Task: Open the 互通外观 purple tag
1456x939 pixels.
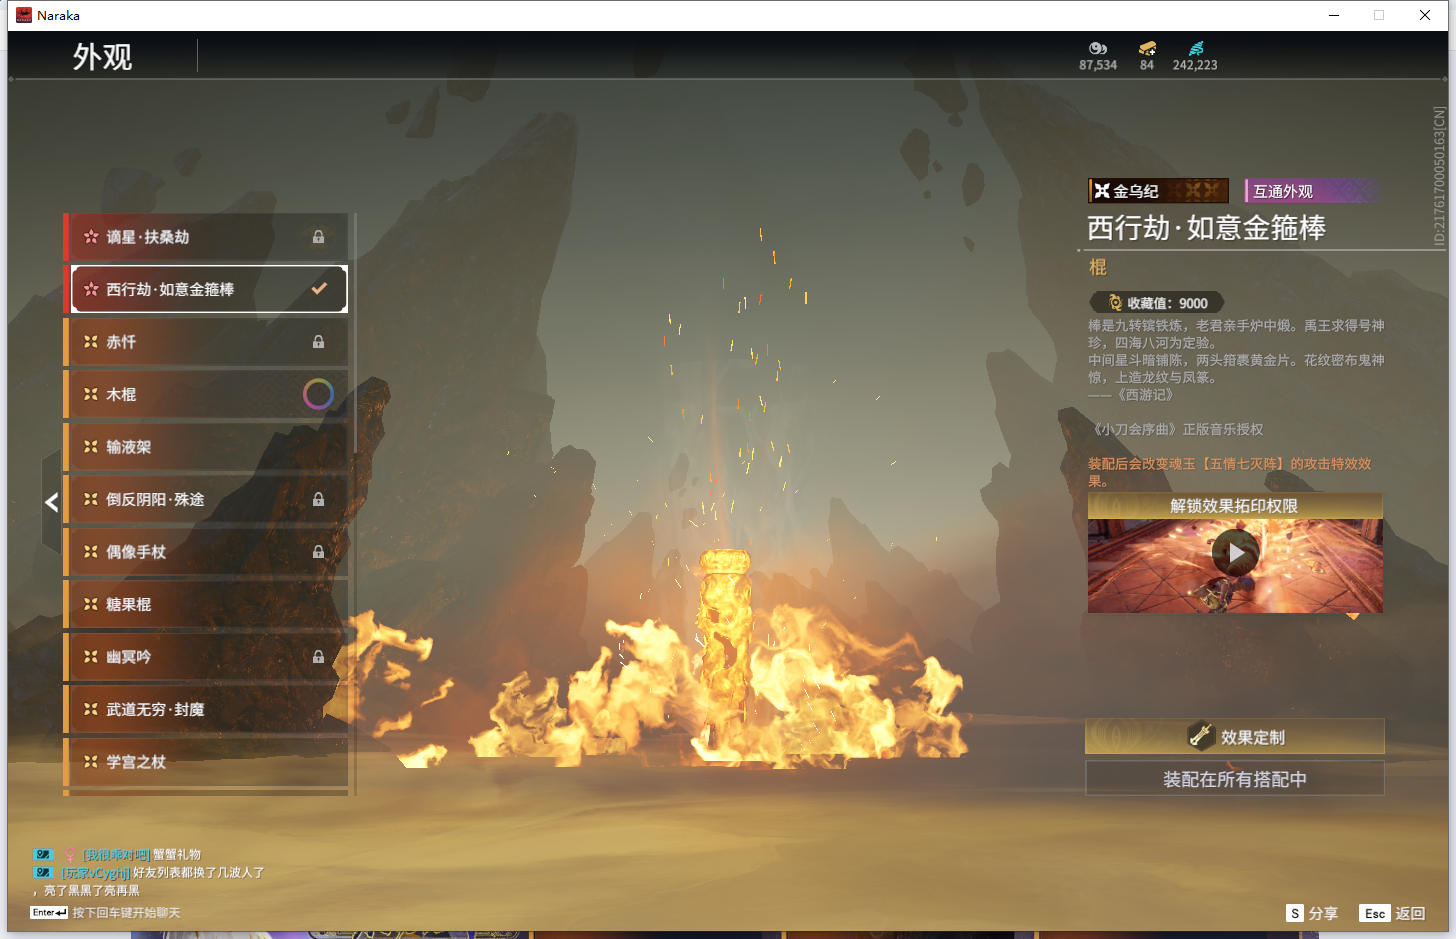Action: click(1310, 191)
